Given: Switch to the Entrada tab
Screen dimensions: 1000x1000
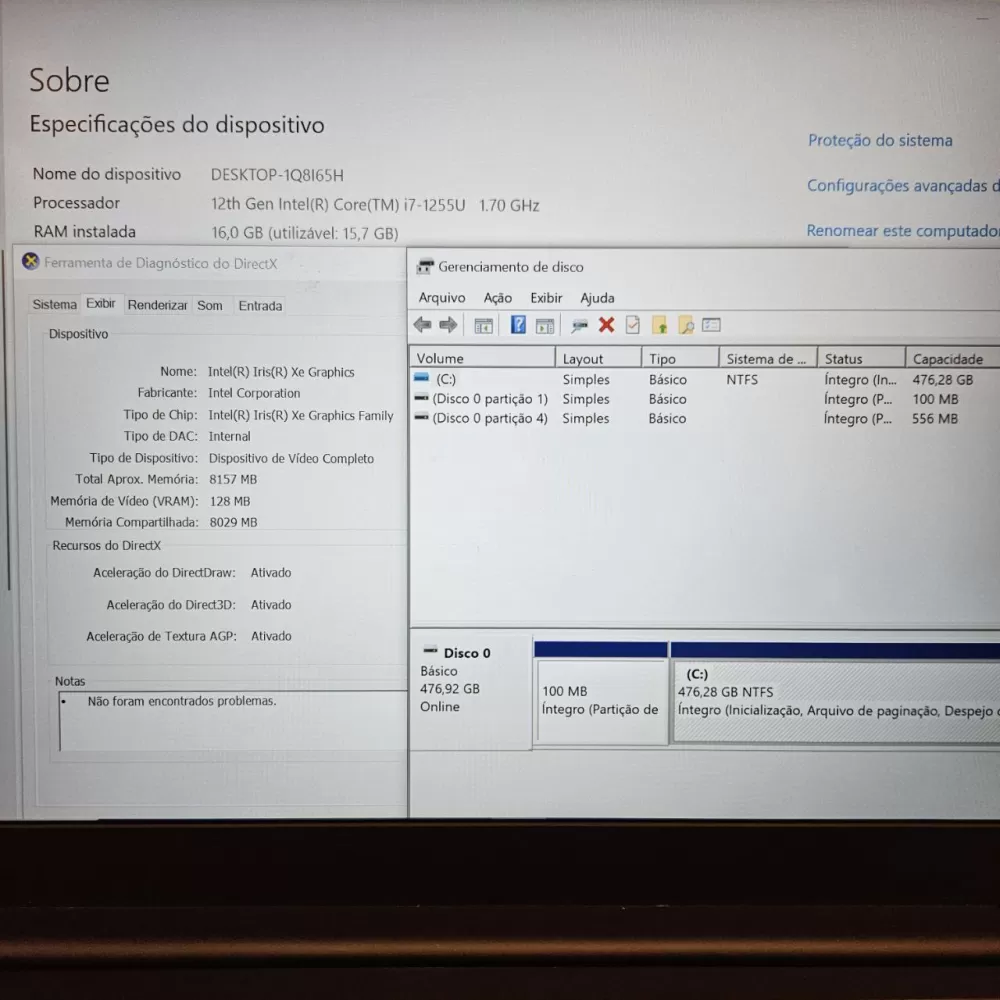Looking at the screenshot, I should click(260, 305).
